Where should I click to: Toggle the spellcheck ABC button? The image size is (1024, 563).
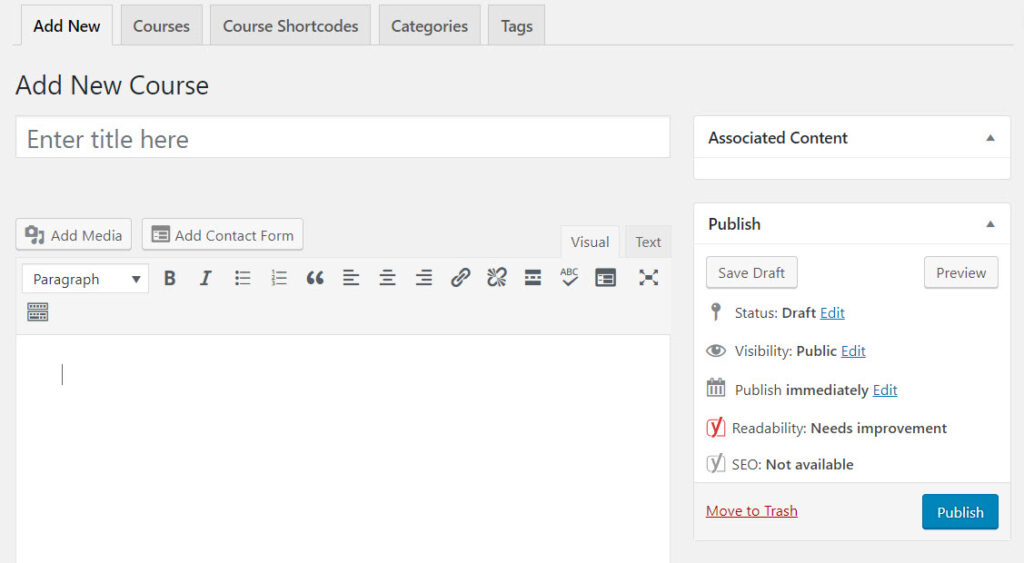[x=569, y=277]
